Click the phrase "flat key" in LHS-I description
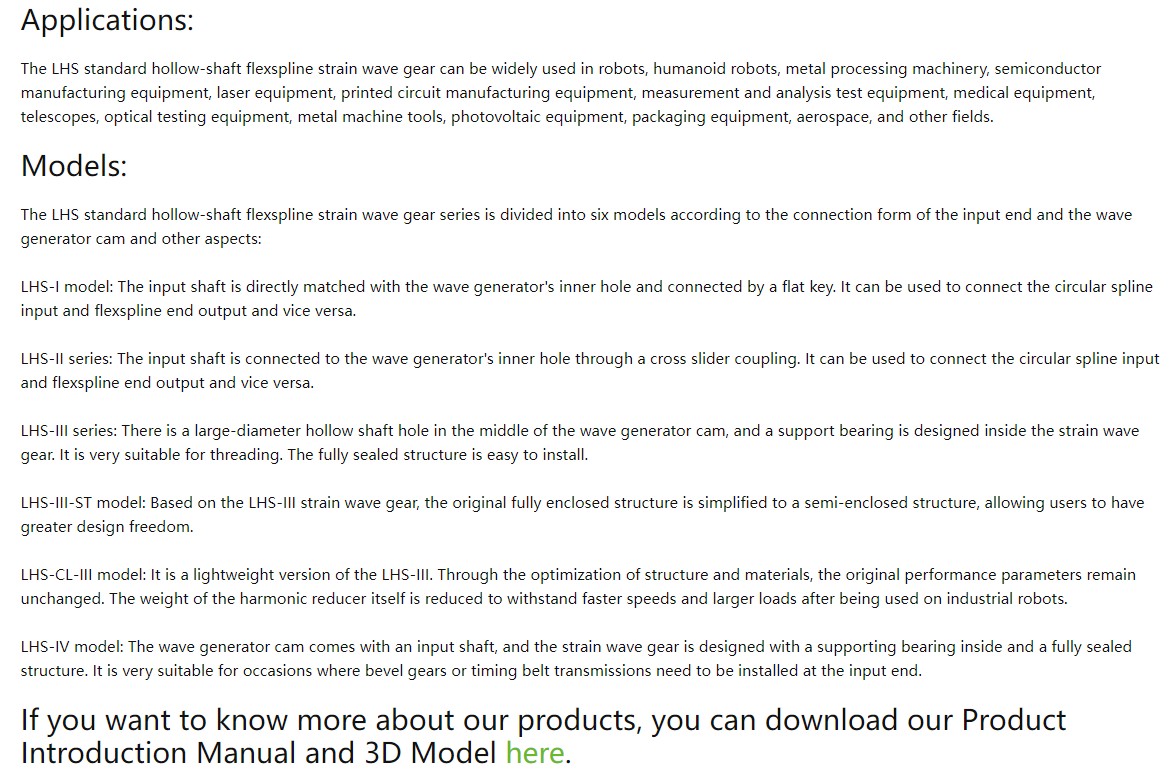Screen dimensions: 1170x770 pos(804,286)
